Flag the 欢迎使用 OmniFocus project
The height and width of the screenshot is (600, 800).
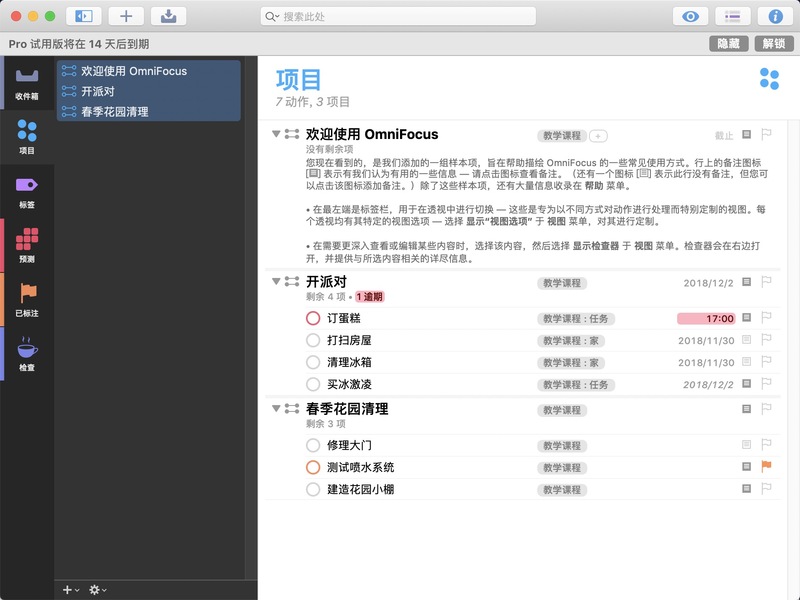766,134
